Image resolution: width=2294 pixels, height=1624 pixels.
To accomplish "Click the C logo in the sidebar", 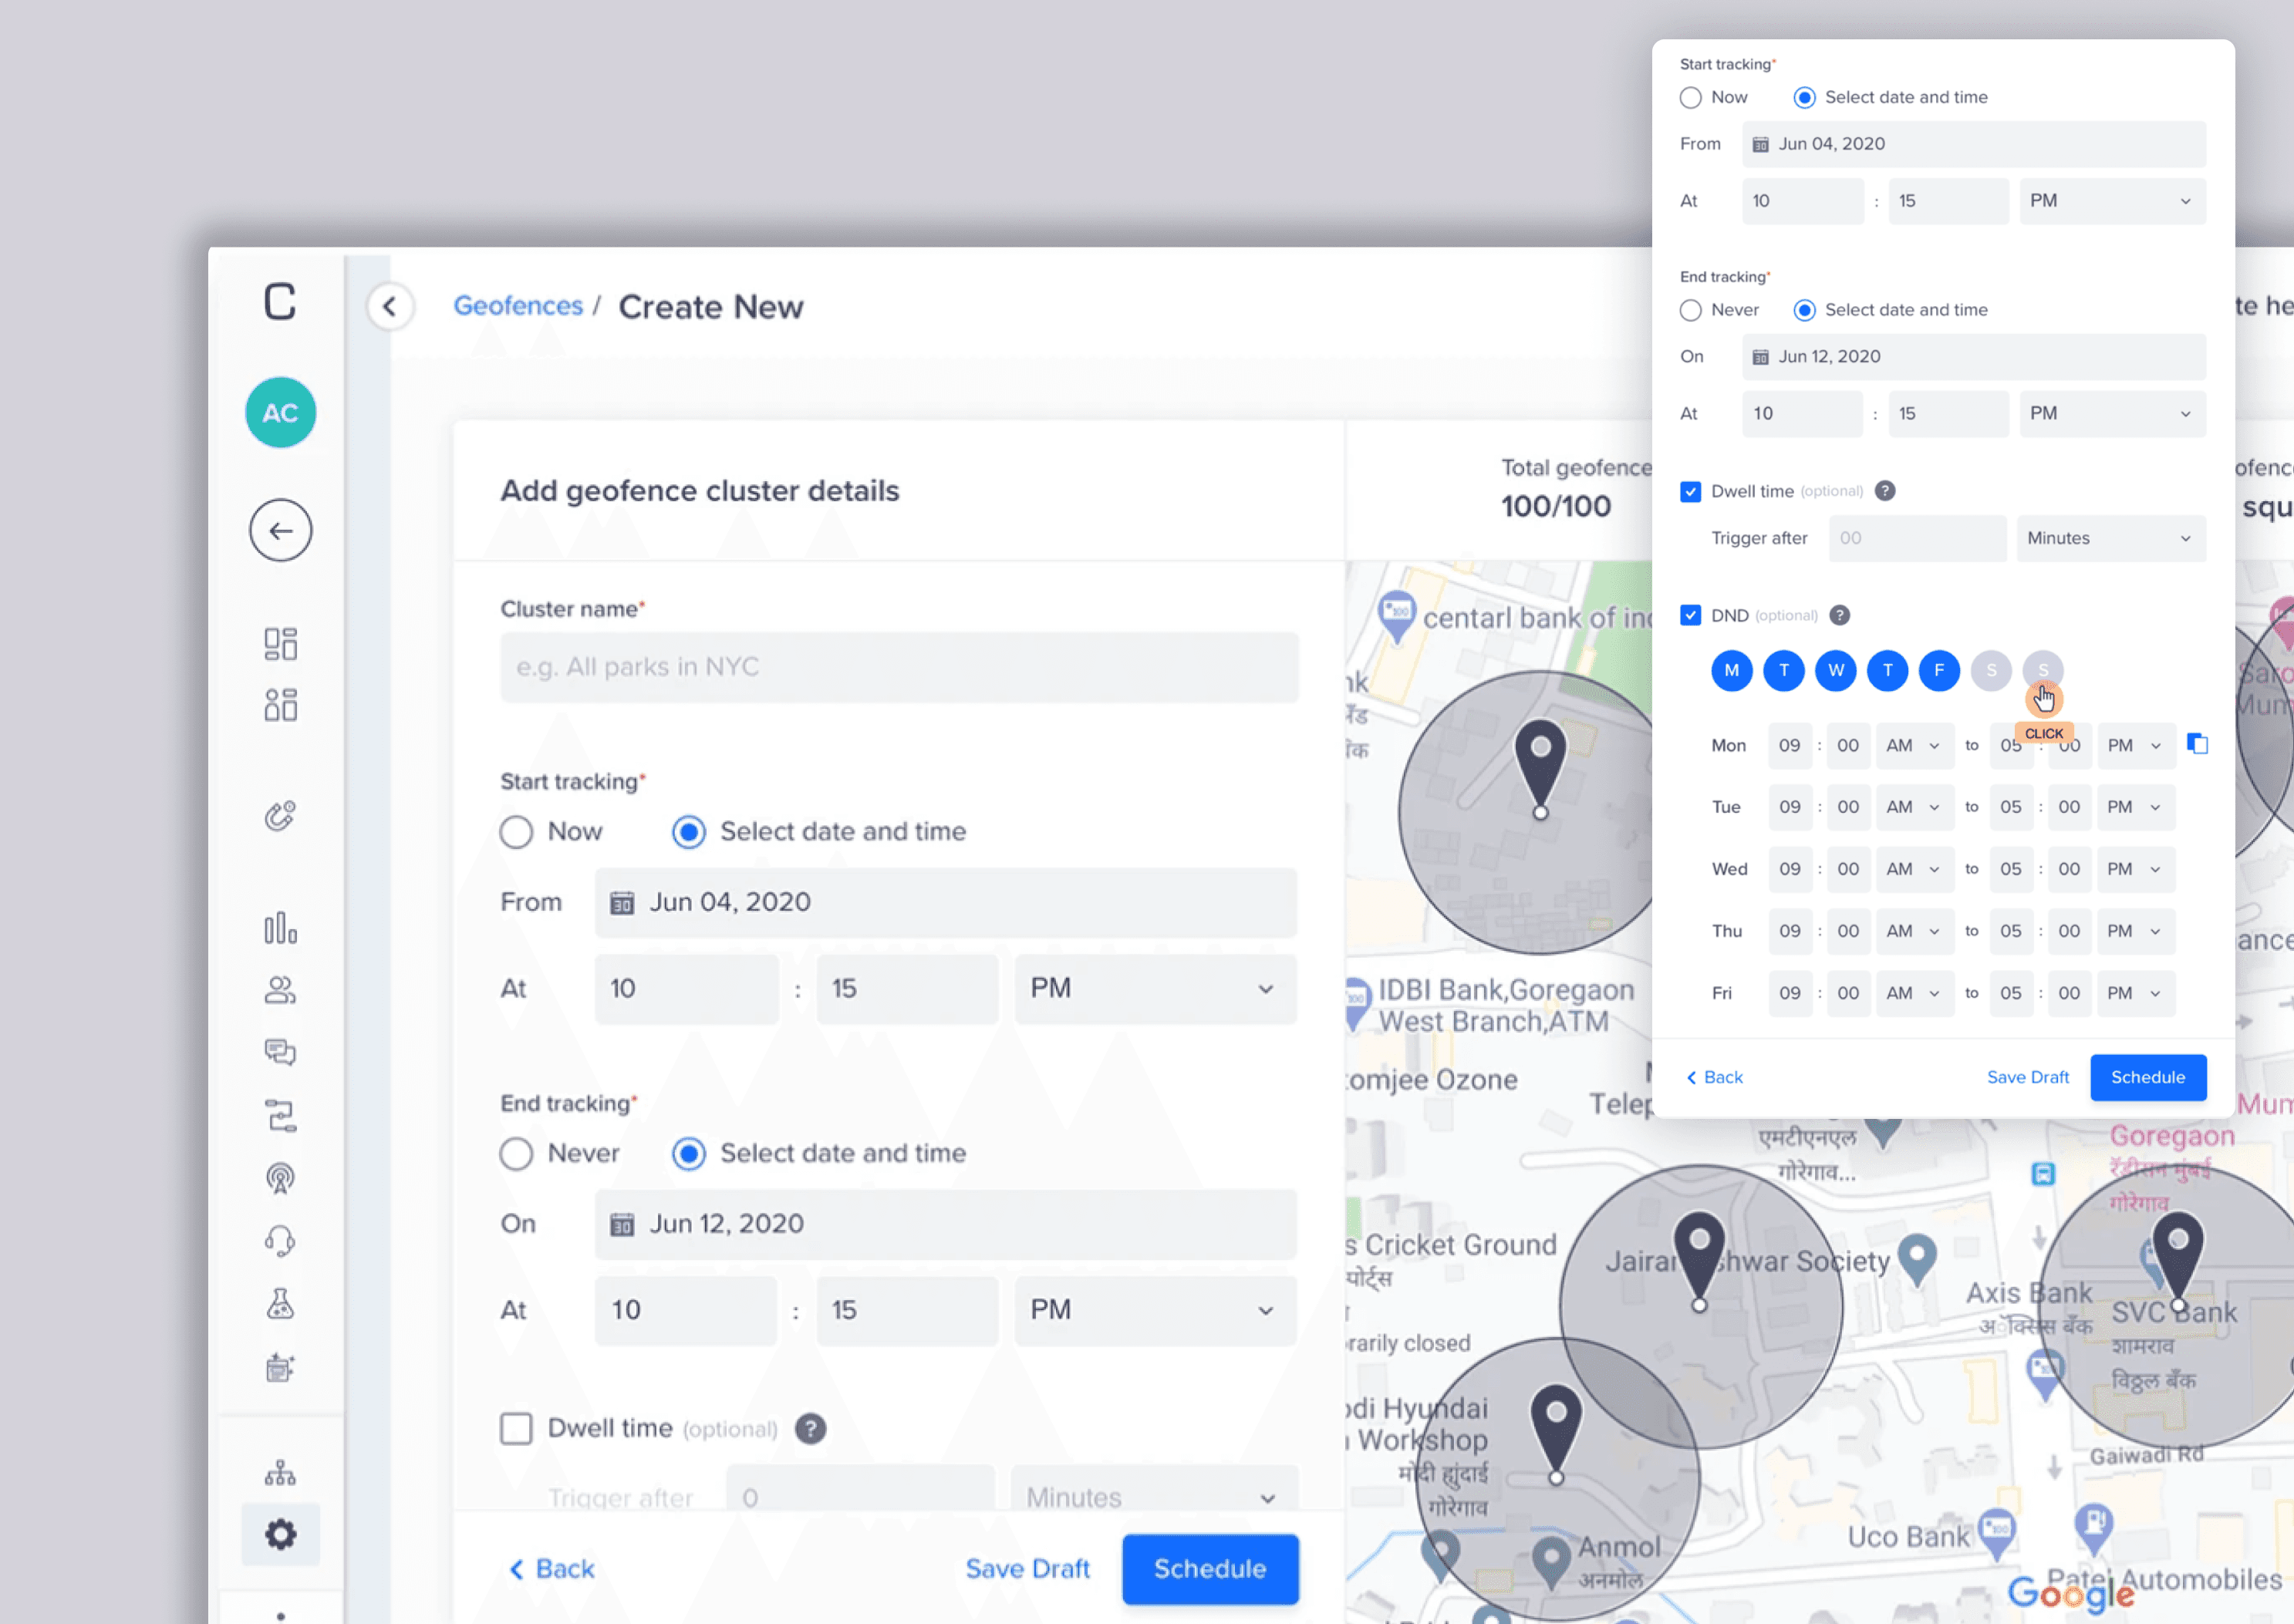I will coord(280,301).
